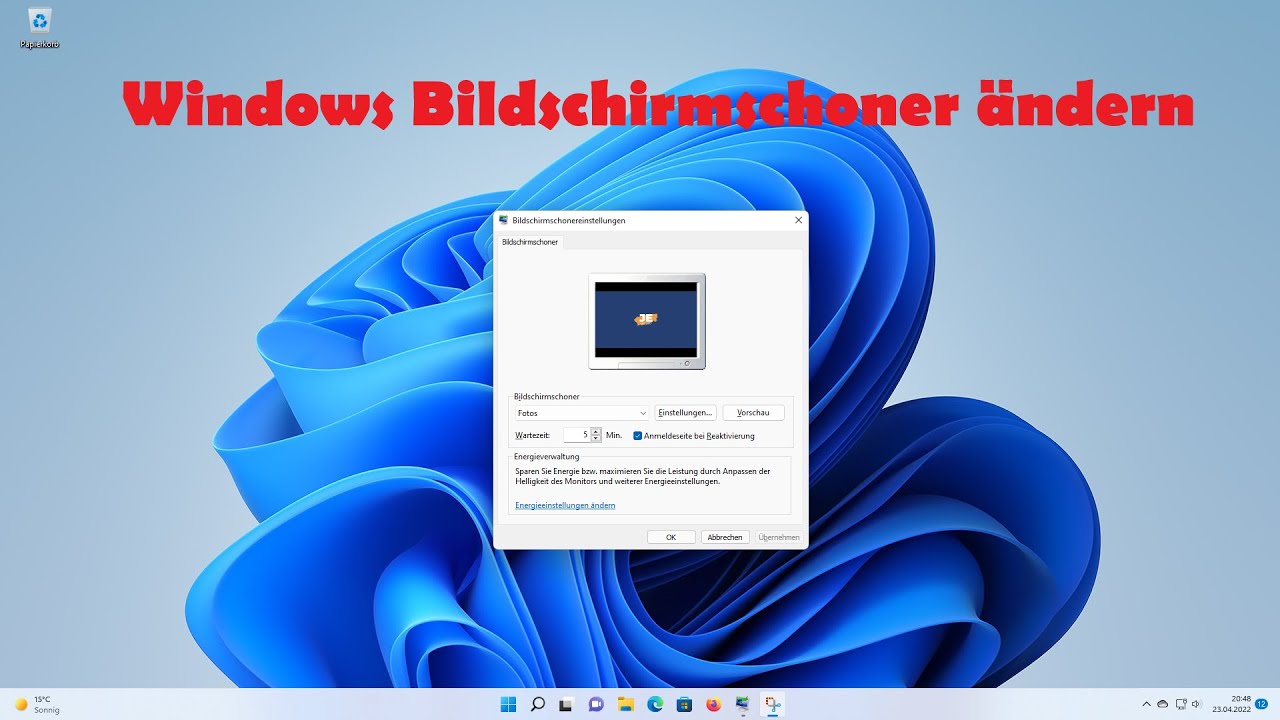
Task: Open the Fotos screensaver dropdown
Action: pyautogui.click(x=582, y=413)
